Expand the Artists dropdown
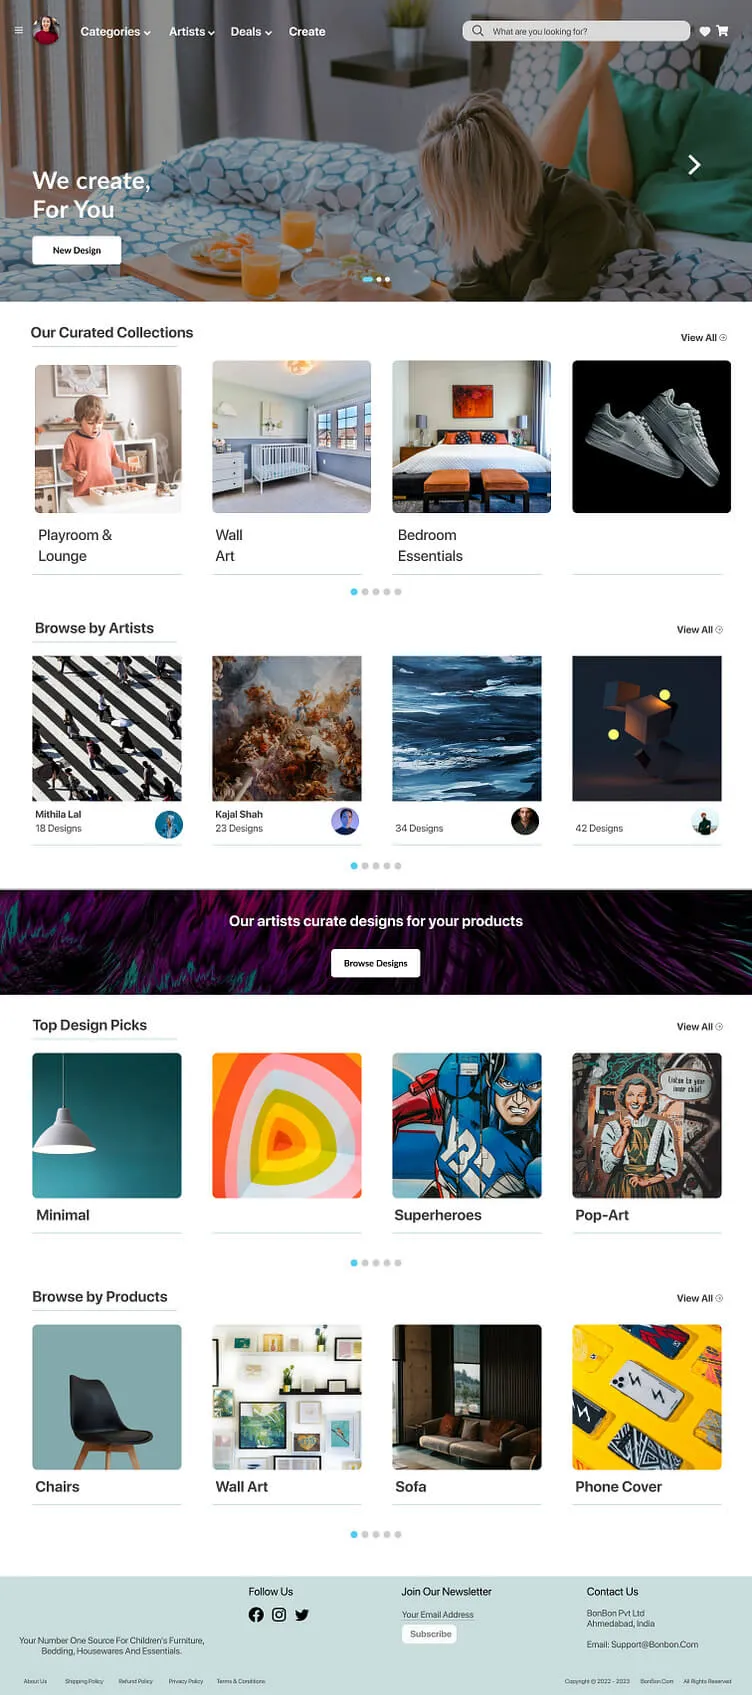 pos(192,32)
